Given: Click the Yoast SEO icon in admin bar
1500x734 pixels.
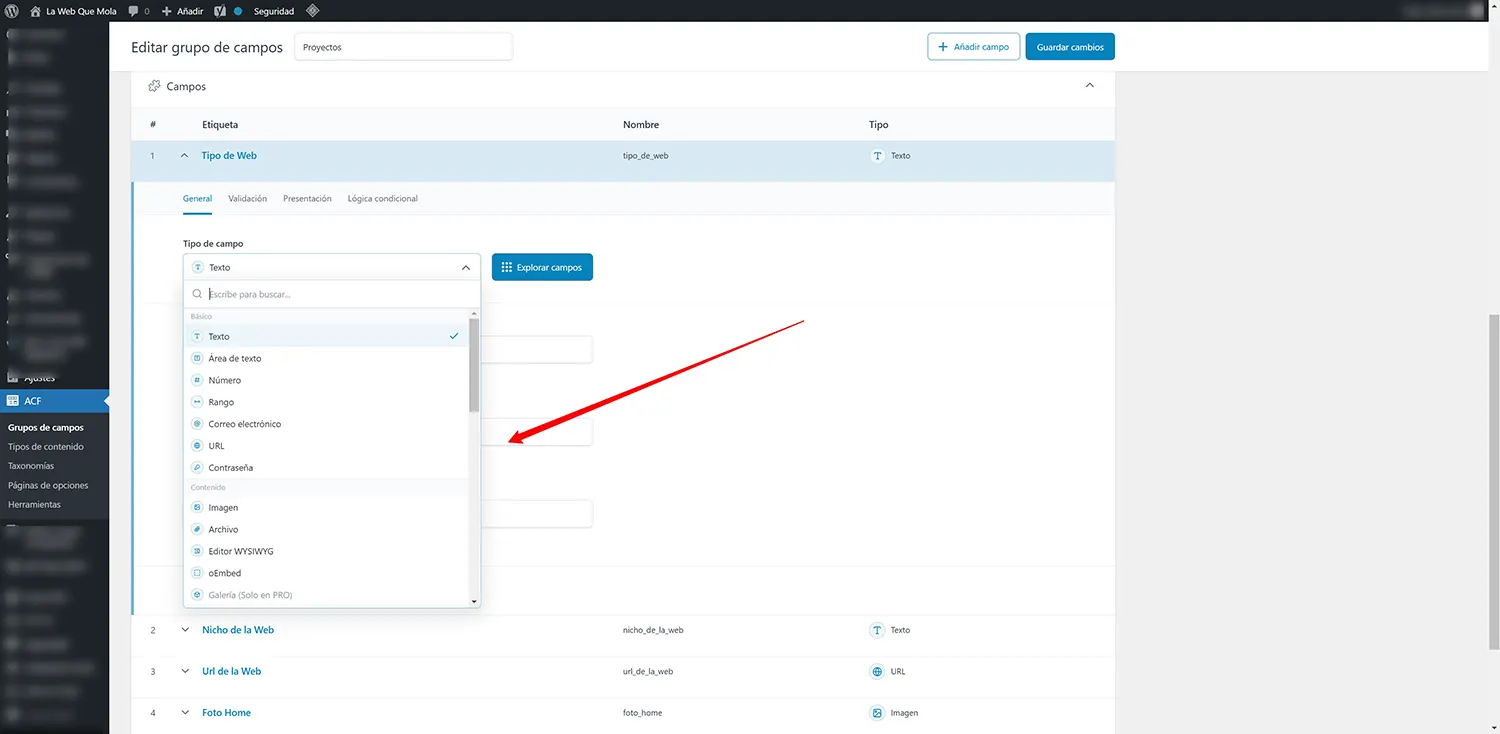Looking at the screenshot, I should pyautogui.click(x=219, y=11).
